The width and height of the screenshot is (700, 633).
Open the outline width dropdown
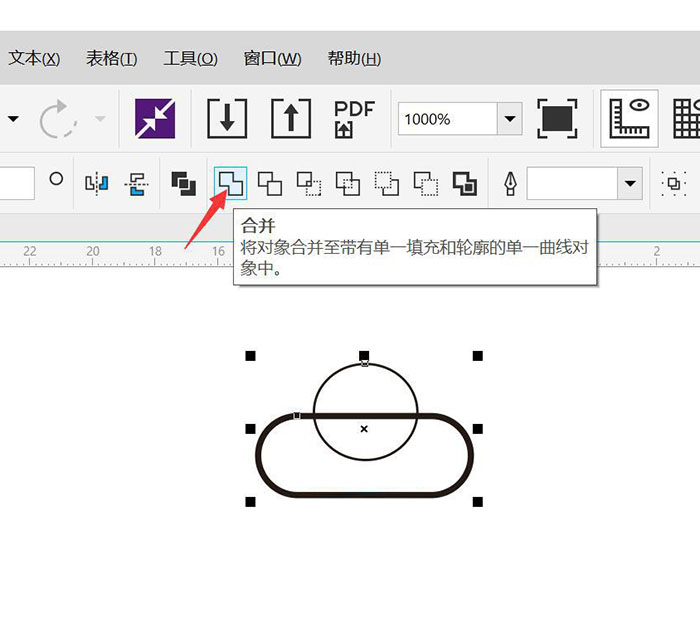(630, 183)
